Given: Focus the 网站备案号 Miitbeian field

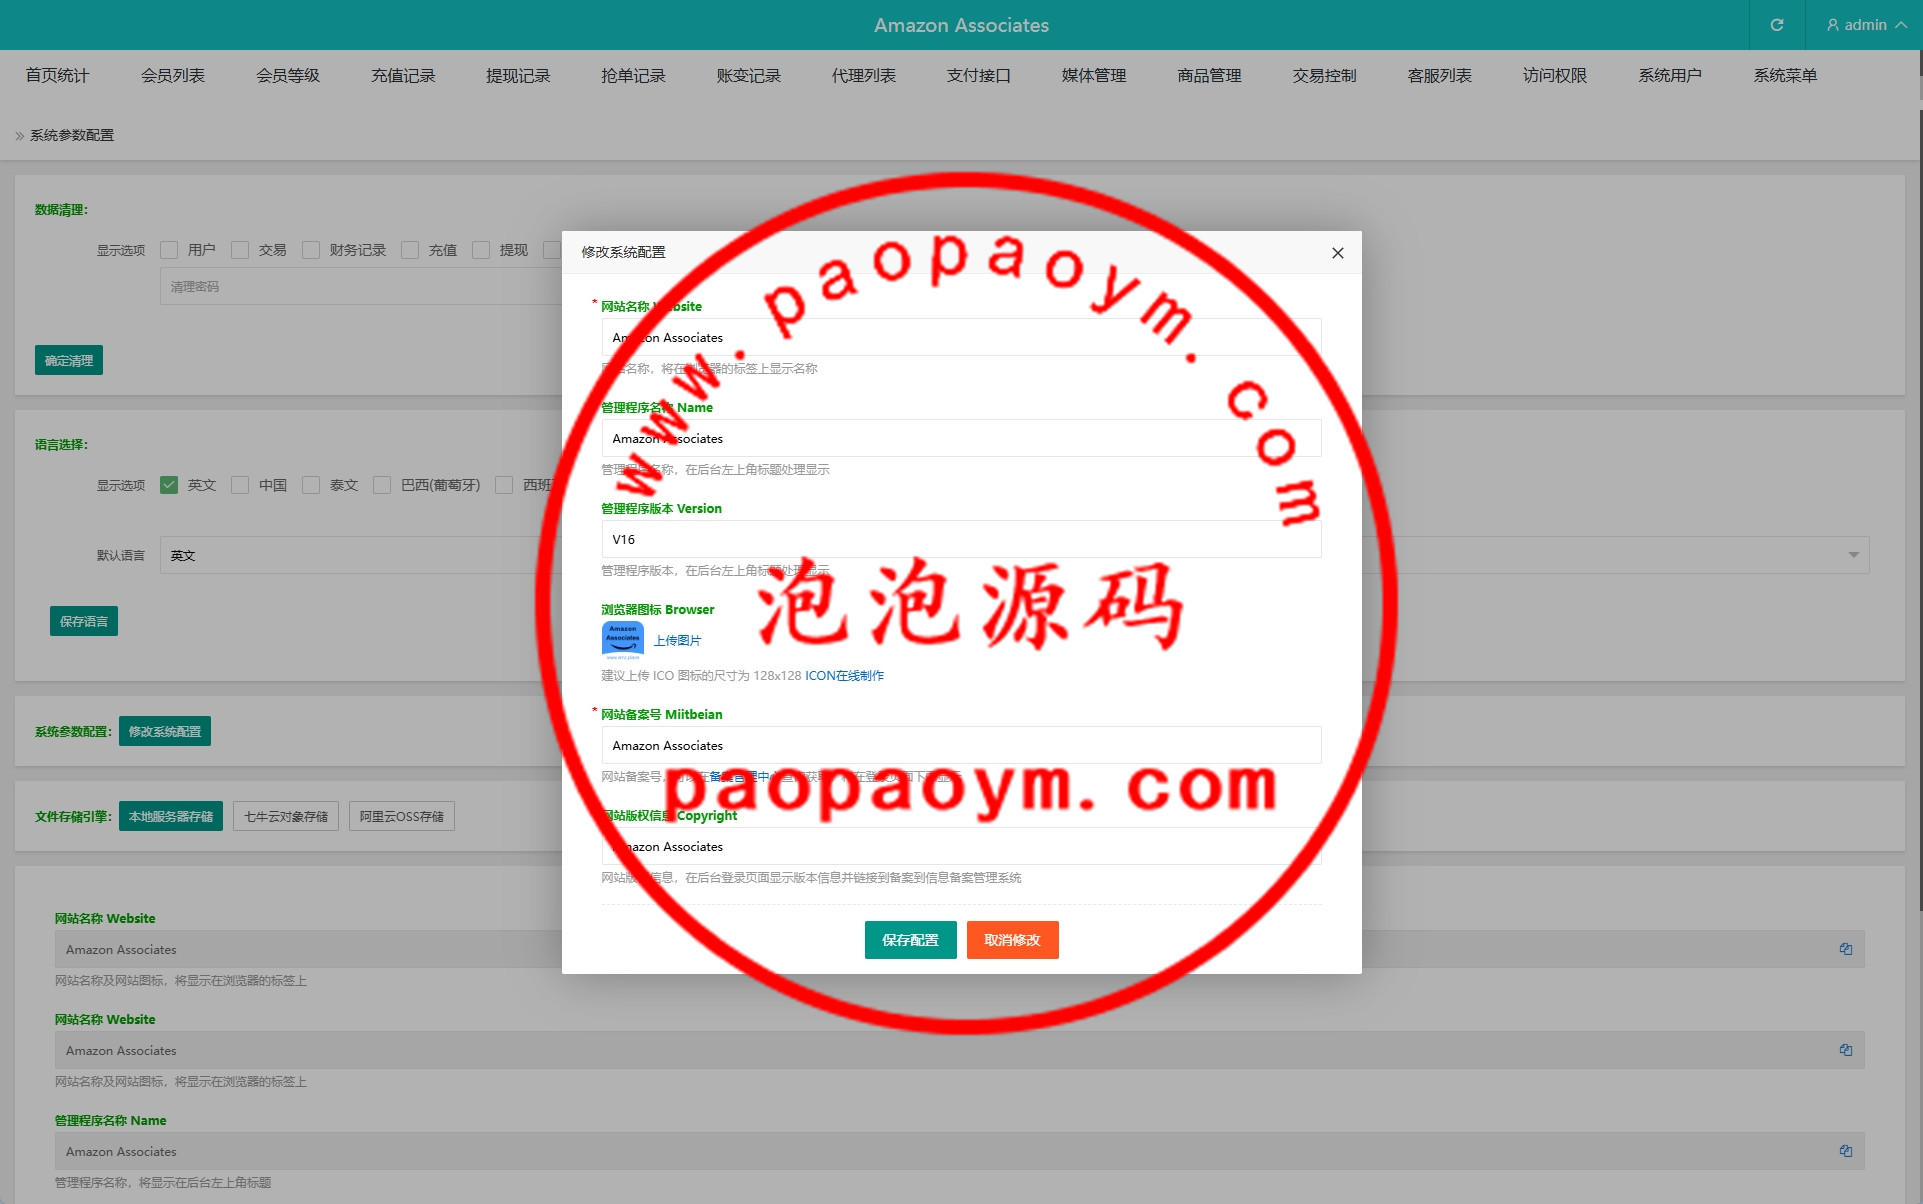Looking at the screenshot, I should pyautogui.click(x=961, y=745).
